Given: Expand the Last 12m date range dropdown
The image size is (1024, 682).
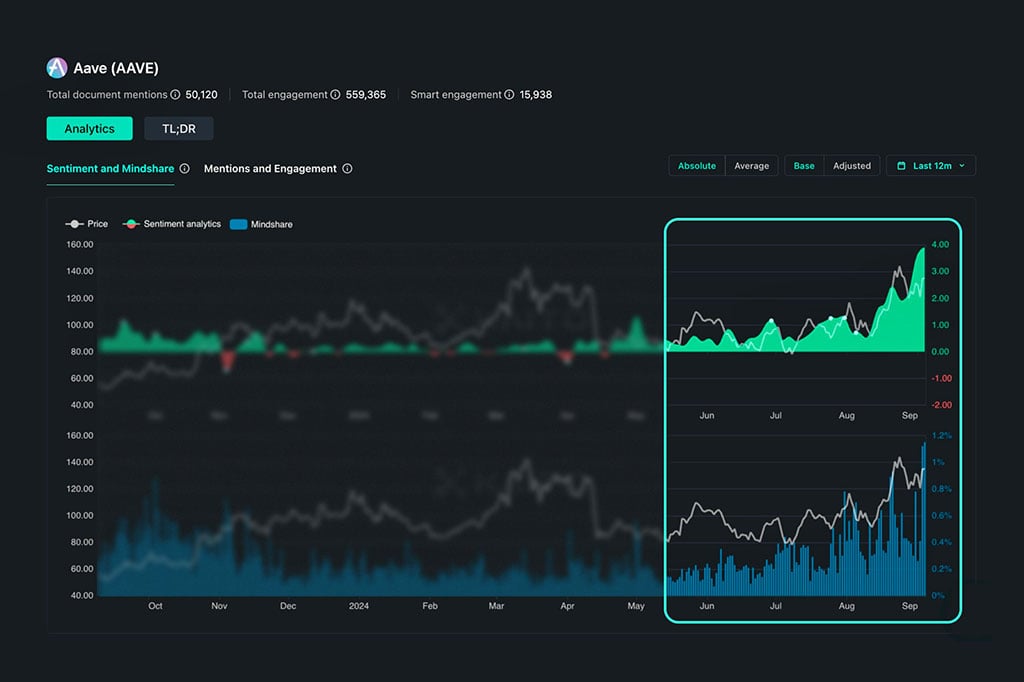Looking at the screenshot, I should pos(931,166).
